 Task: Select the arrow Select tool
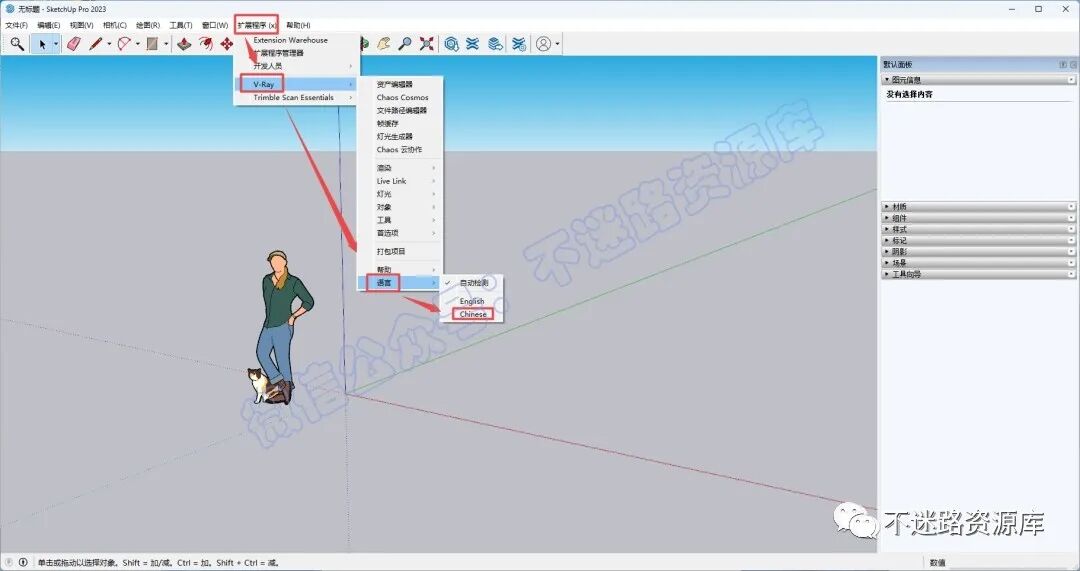point(42,44)
